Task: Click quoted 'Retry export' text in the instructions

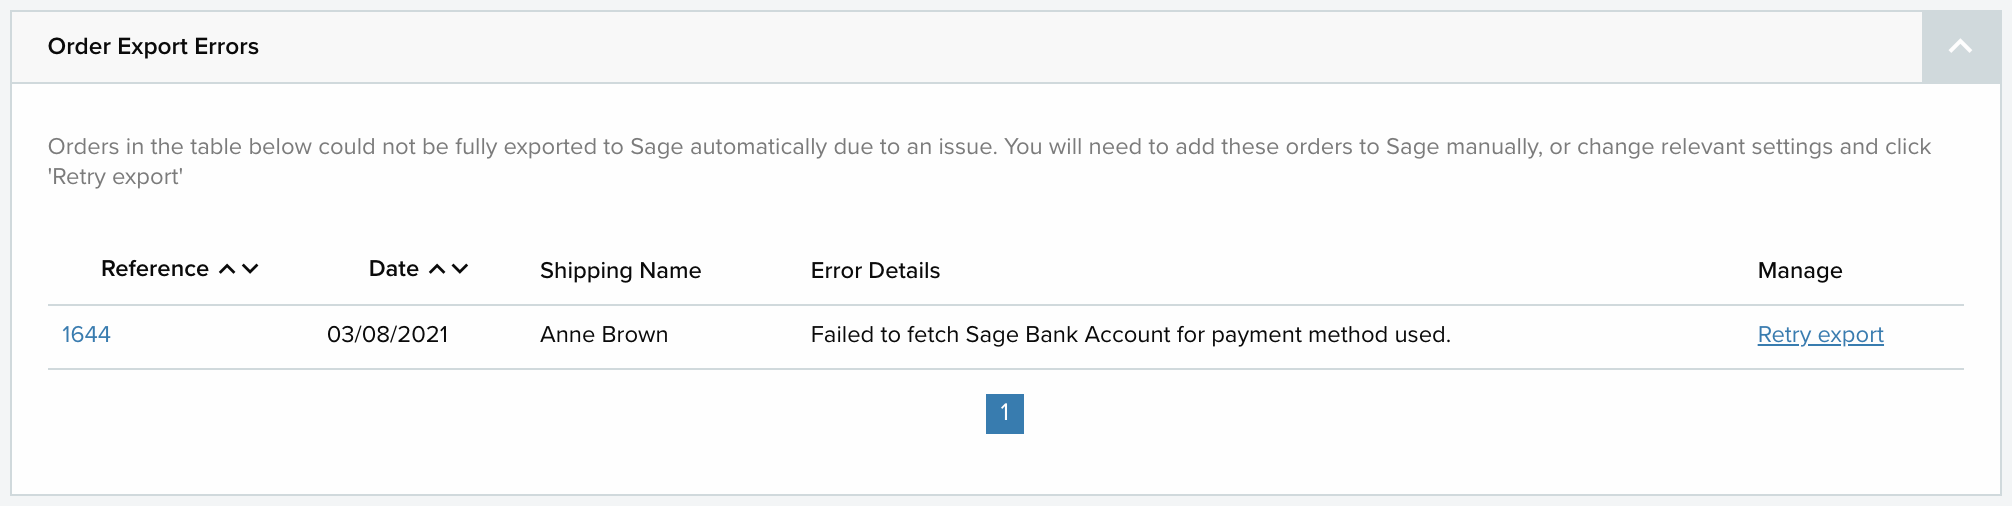Action: tap(116, 177)
